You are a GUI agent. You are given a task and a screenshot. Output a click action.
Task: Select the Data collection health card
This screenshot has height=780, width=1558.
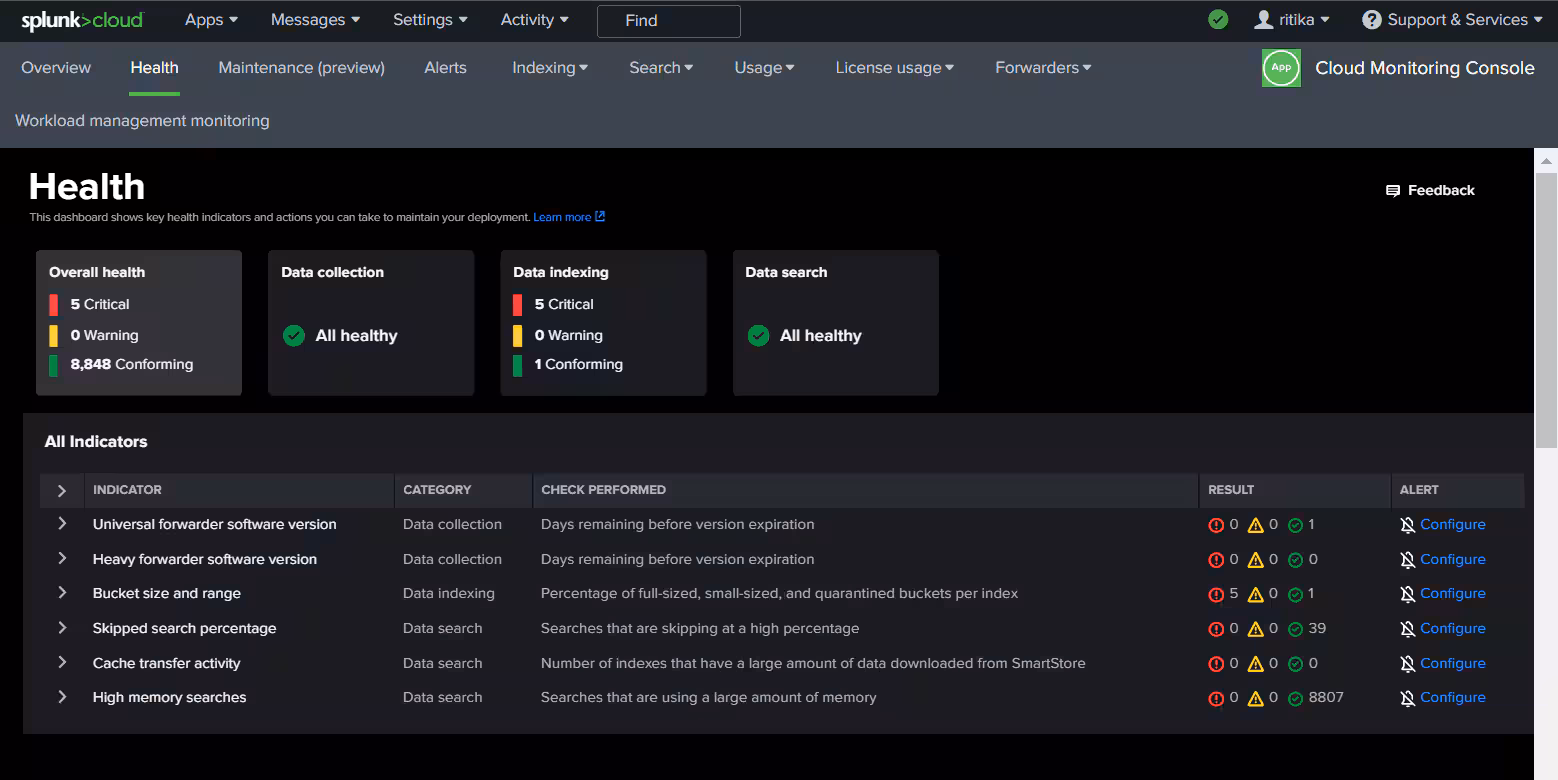coord(371,322)
